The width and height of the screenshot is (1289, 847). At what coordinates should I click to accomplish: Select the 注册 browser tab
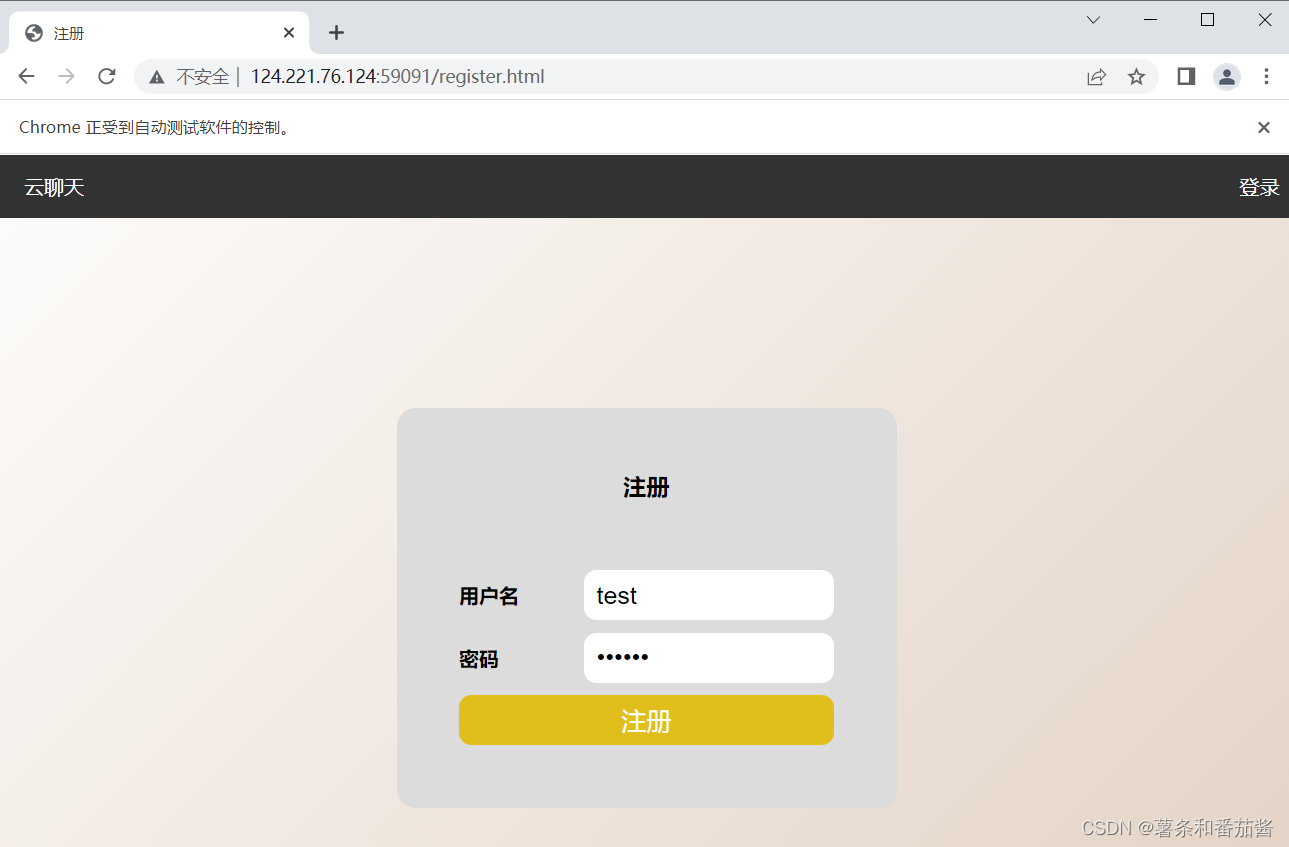point(160,33)
